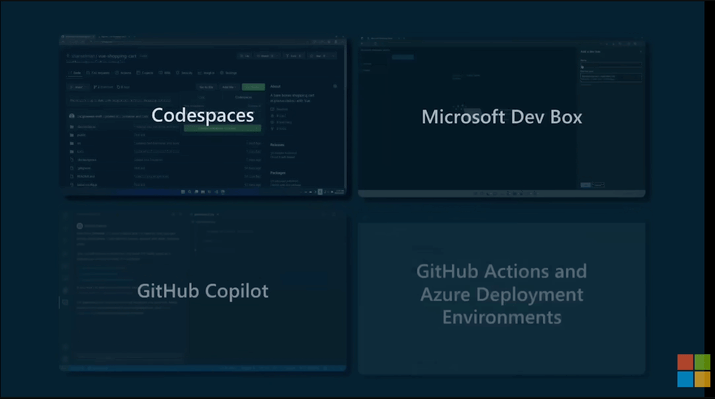Click the Windows taskbar search icon
The height and width of the screenshot is (399, 715).
click(190, 192)
